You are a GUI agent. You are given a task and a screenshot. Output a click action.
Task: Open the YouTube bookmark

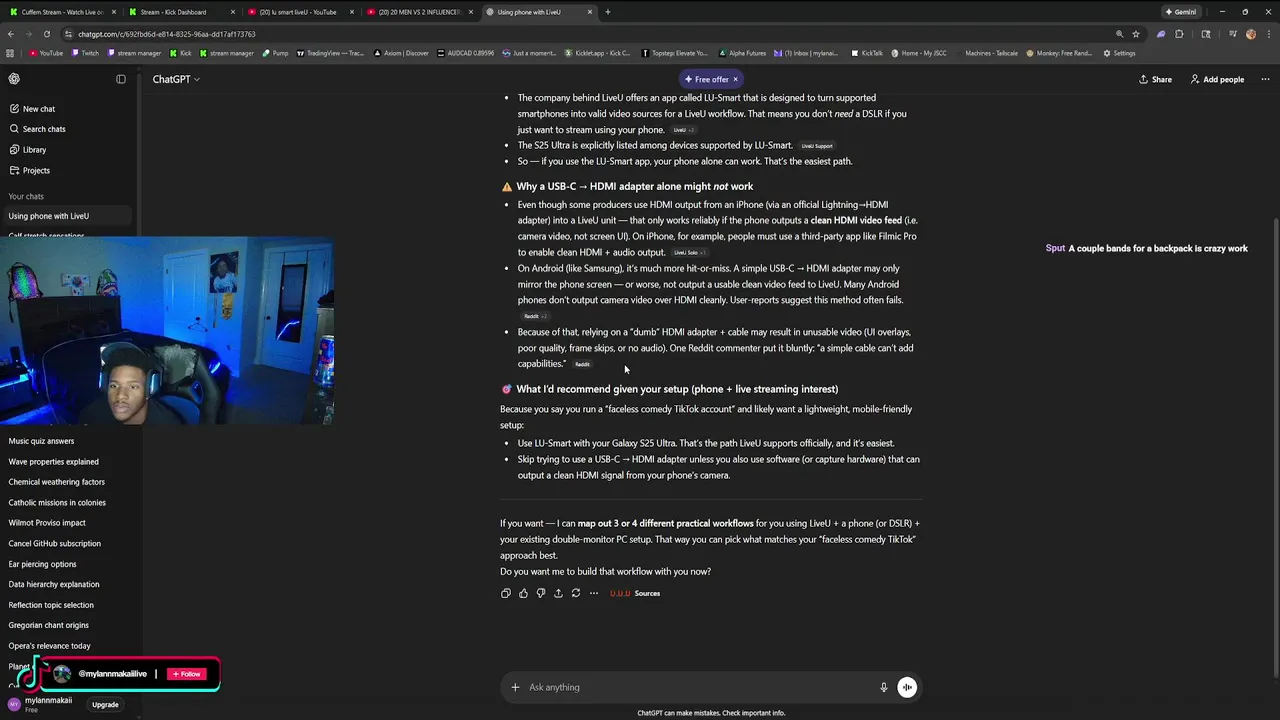coord(46,53)
